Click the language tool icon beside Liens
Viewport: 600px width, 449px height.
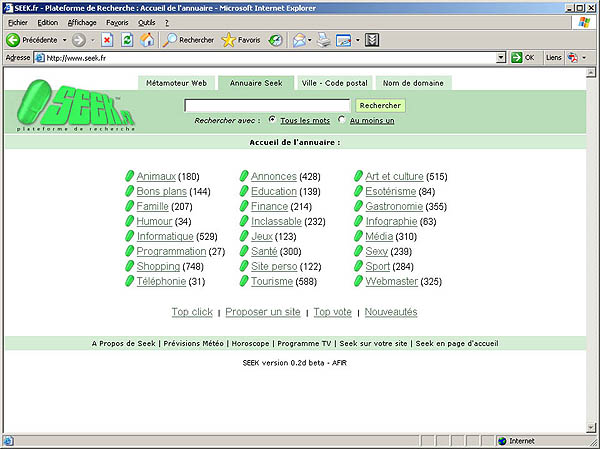click(x=572, y=58)
